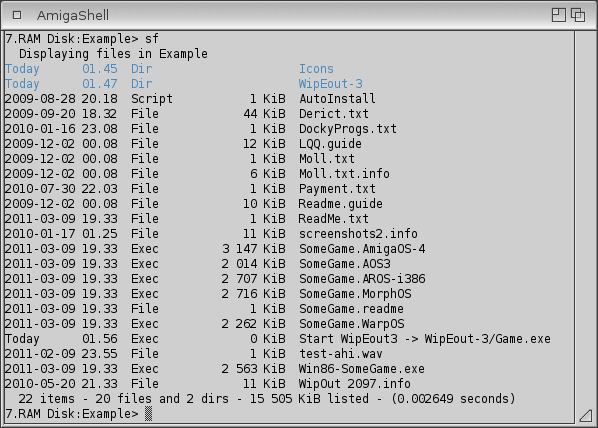The width and height of the screenshot is (598, 428).
Task: Click the Win86-SomeGame.exe filename
Action: coord(362,369)
